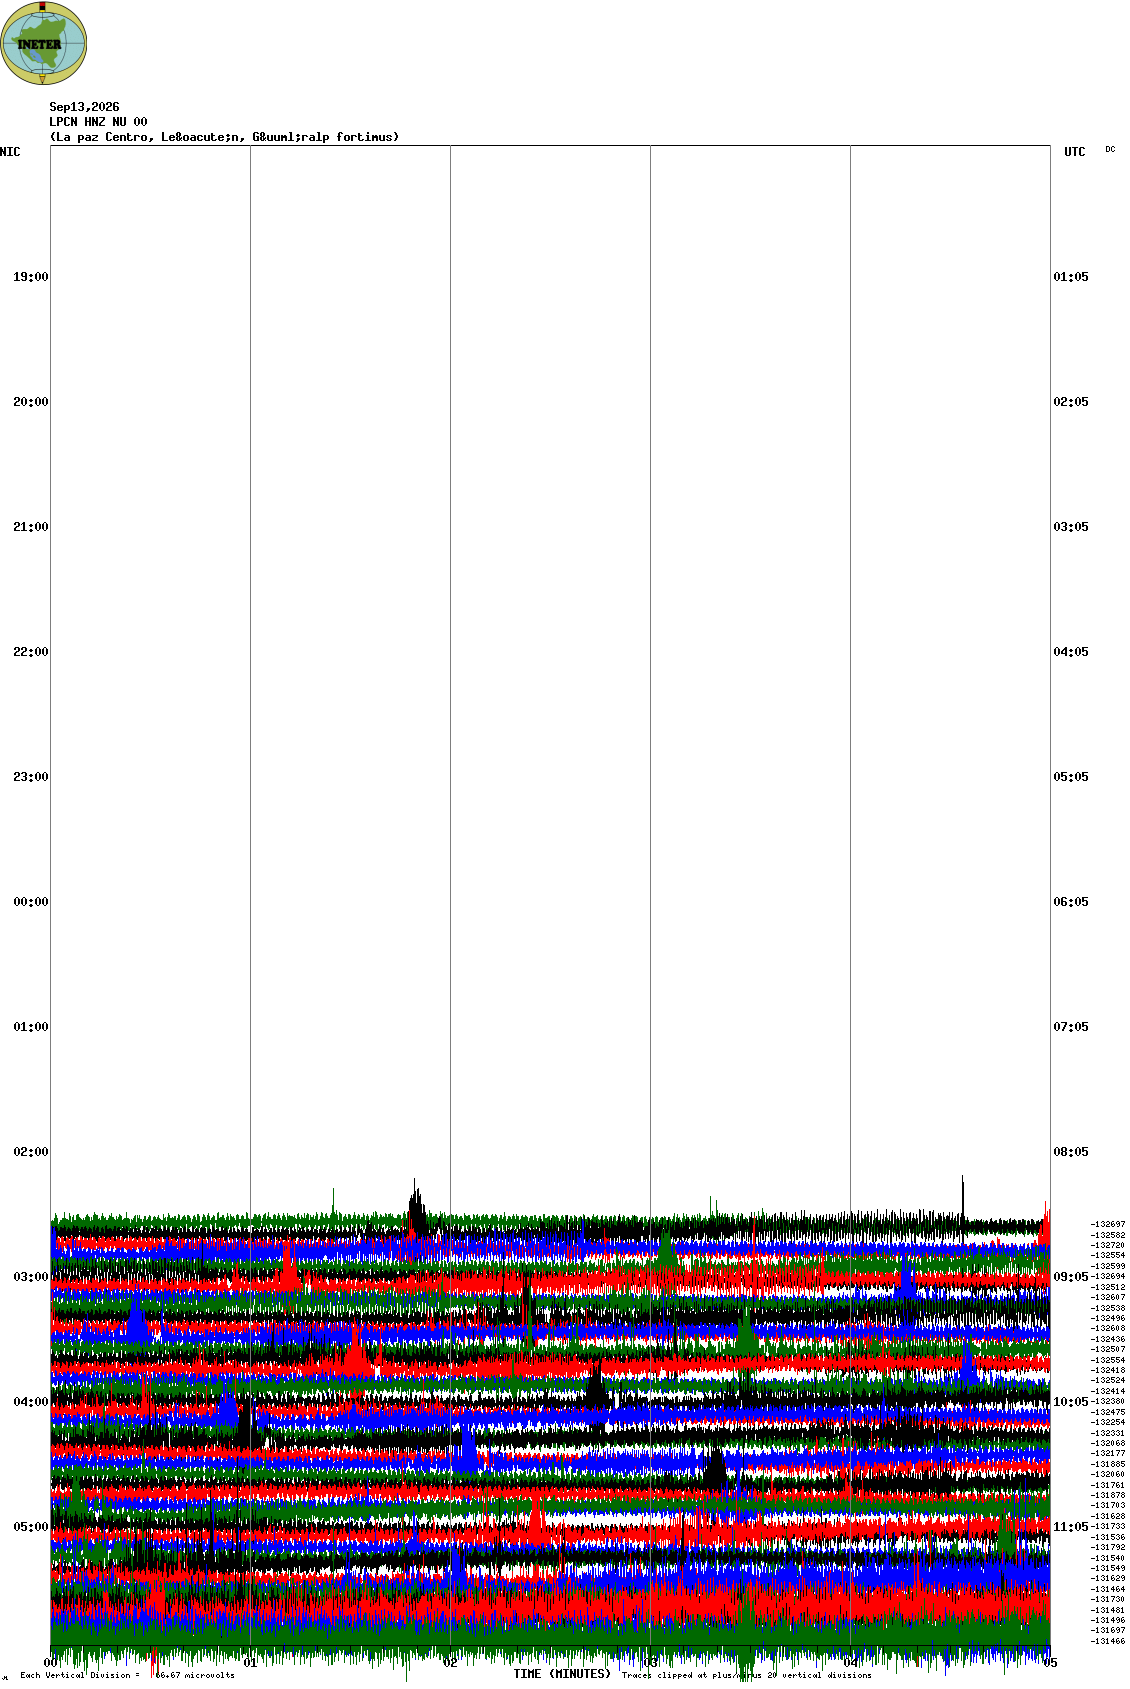Click the TIME (MINUTES) axis label

point(562,1674)
